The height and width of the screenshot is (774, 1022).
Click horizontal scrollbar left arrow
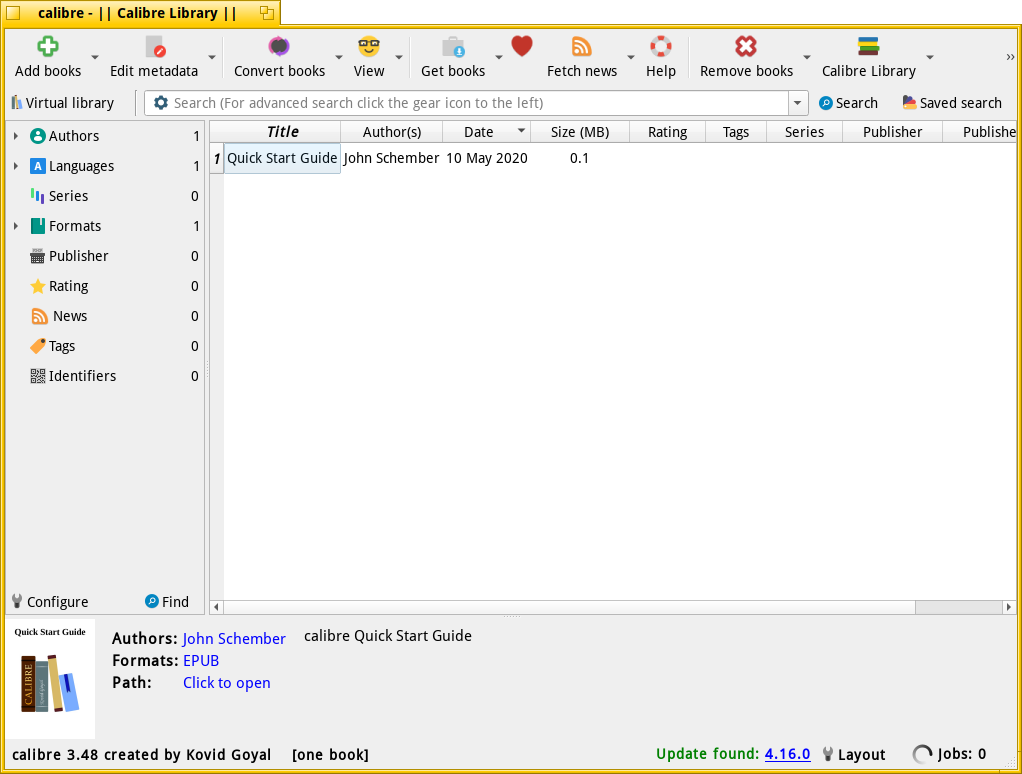[x=216, y=607]
